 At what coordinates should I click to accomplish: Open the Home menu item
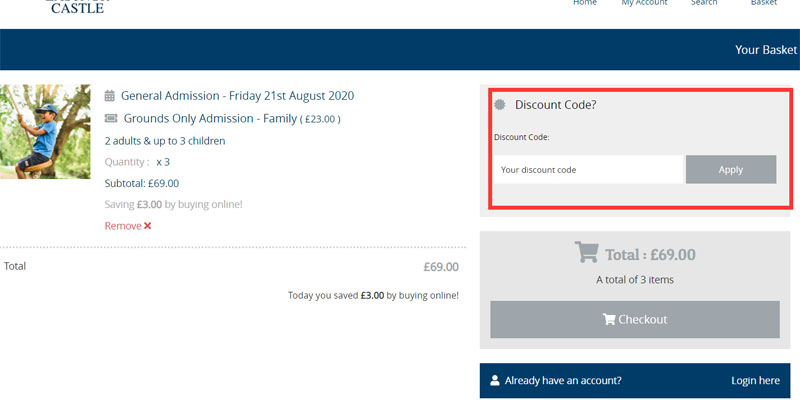pyautogui.click(x=585, y=3)
